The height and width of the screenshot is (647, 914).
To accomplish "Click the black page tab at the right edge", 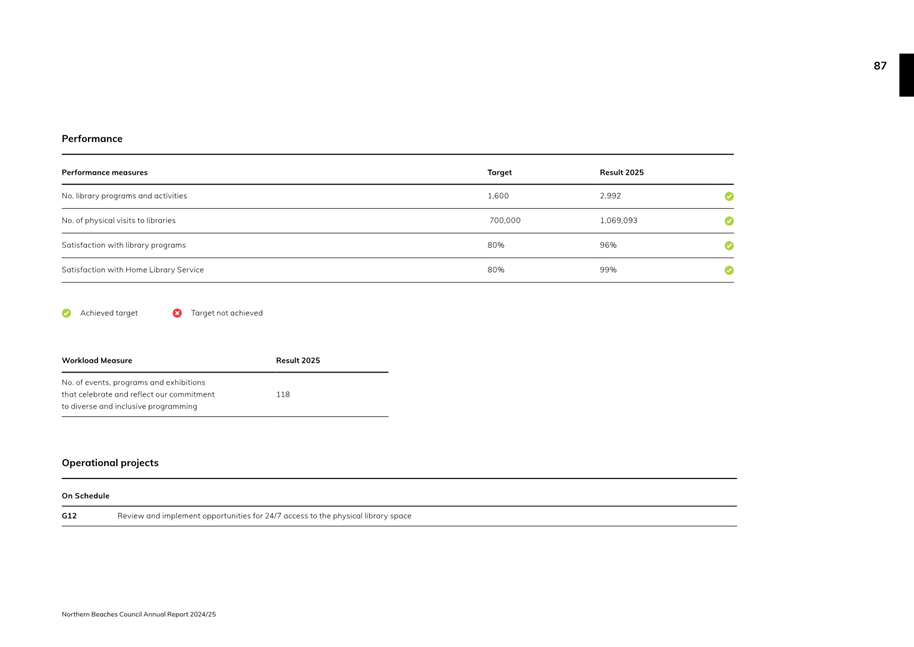I will coord(906,75).
